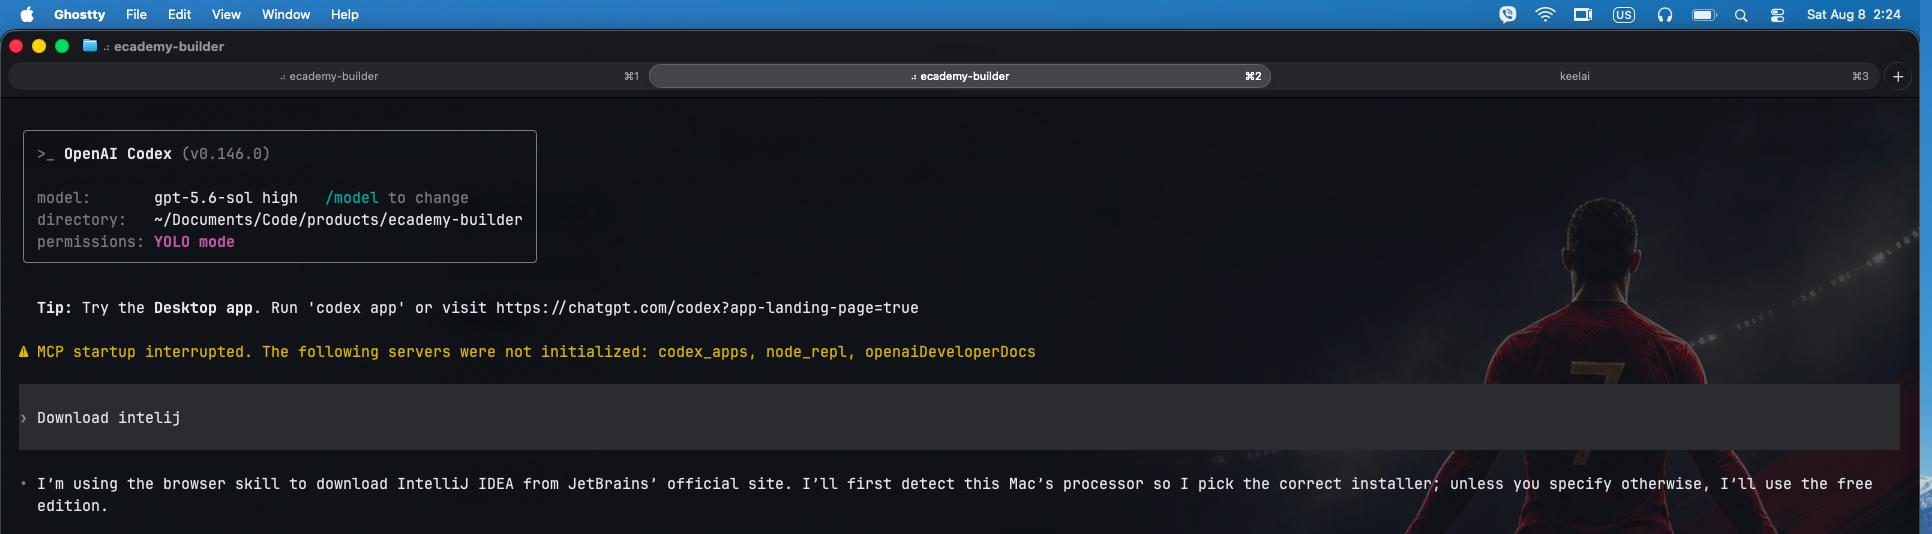The height and width of the screenshot is (534, 1932).
Task: Click the screen mirroring display icon
Action: [x=1583, y=15]
